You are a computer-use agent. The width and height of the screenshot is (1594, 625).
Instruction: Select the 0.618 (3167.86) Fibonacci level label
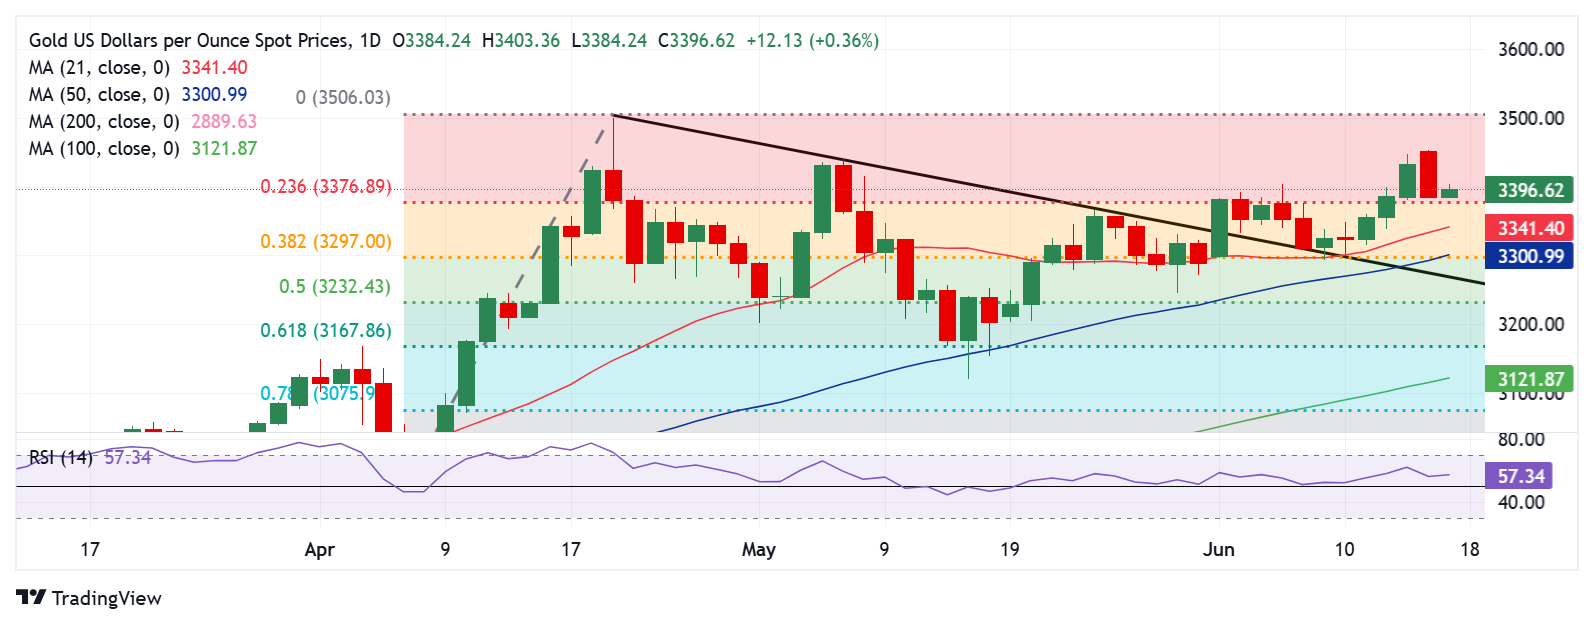(x=326, y=331)
